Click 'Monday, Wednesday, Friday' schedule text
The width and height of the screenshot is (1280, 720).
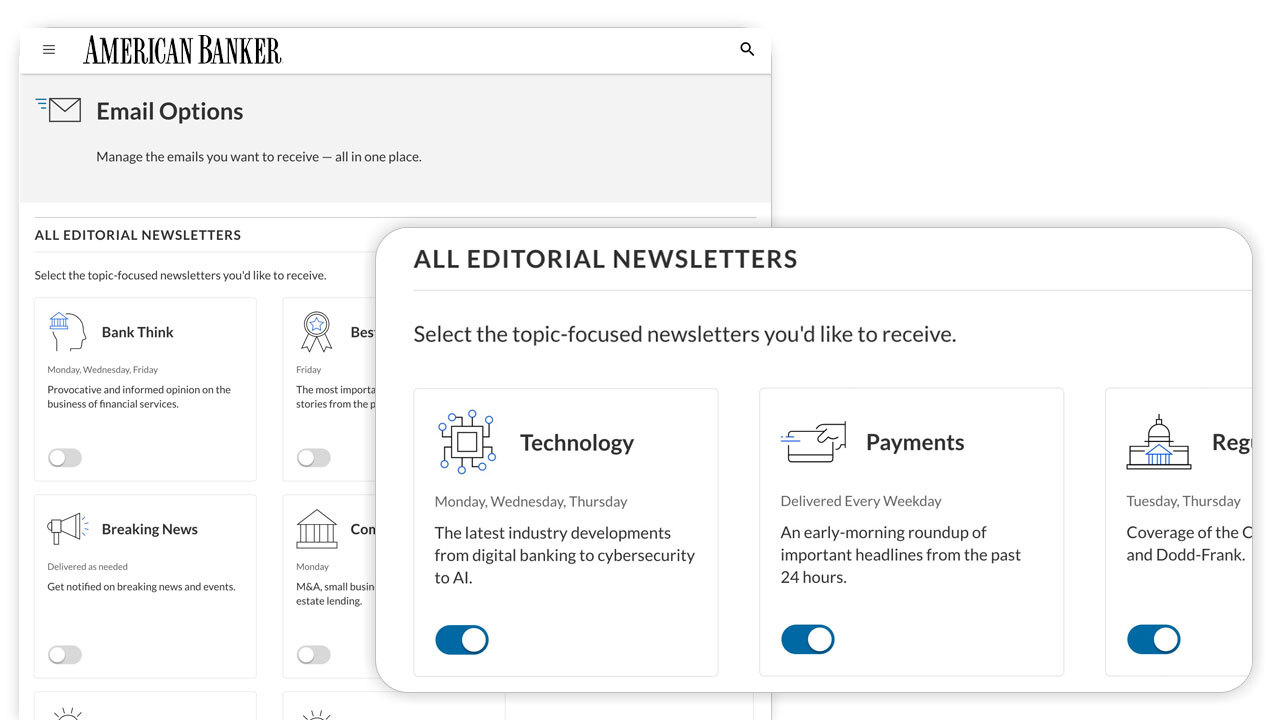click(x=103, y=369)
